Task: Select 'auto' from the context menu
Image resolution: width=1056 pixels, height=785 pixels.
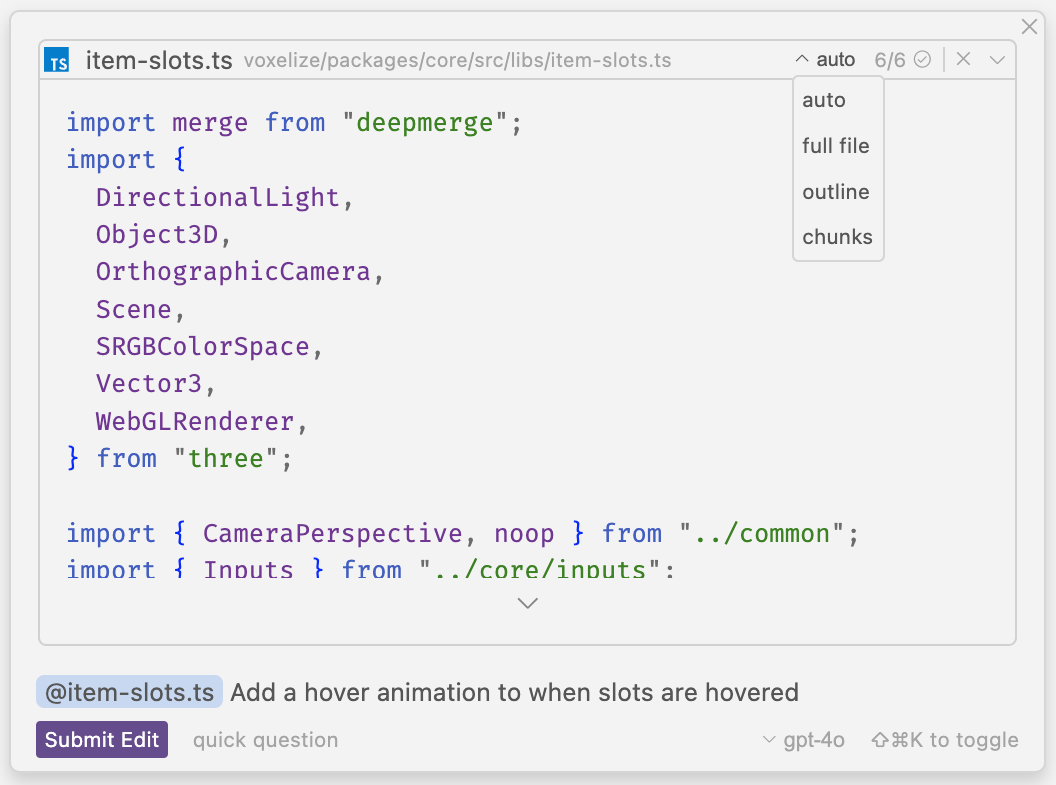Action: pos(824,100)
